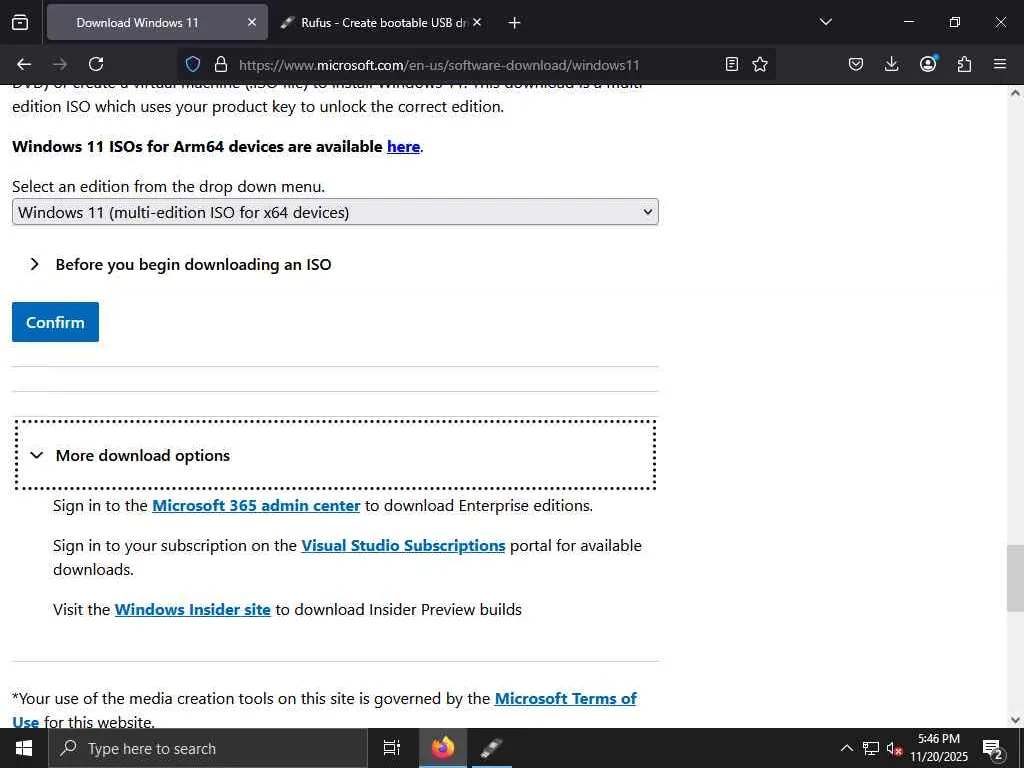1024x768 pixels.
Task: Click the forward navigation arrow
Action: [60, 64]
